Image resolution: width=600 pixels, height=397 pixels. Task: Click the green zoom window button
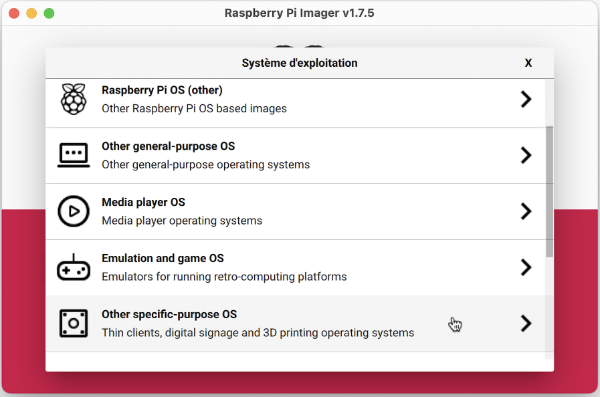coord(49,13)
